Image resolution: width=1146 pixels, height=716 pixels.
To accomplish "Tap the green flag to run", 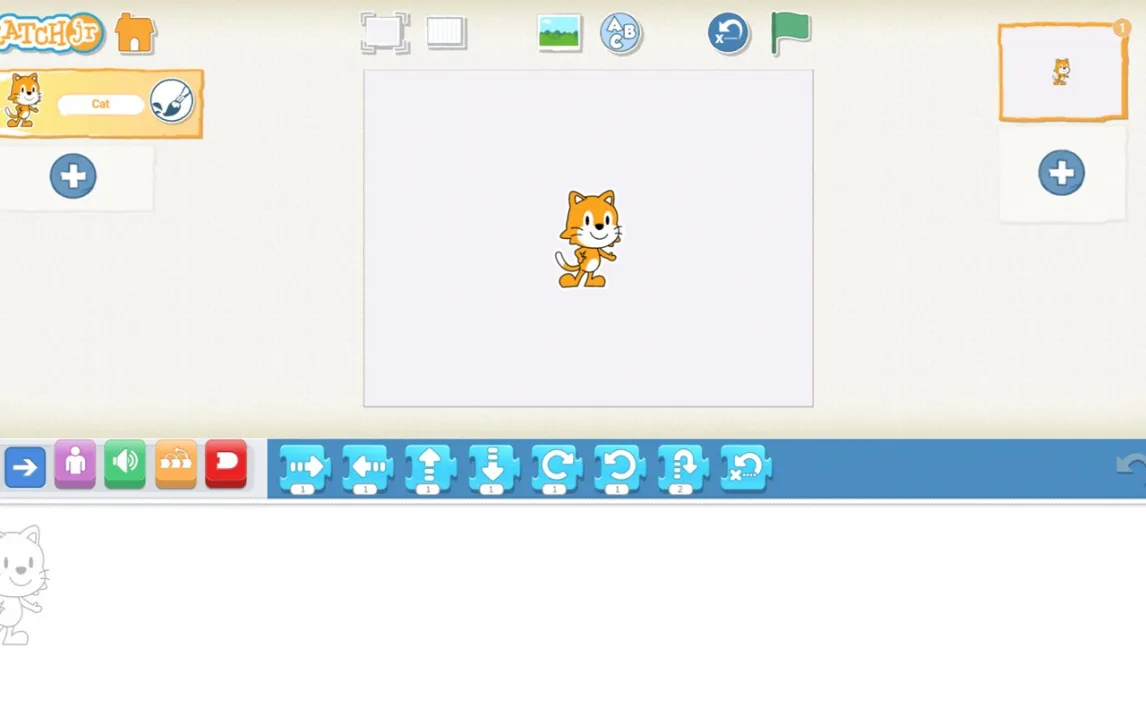I will click(790, 33).
